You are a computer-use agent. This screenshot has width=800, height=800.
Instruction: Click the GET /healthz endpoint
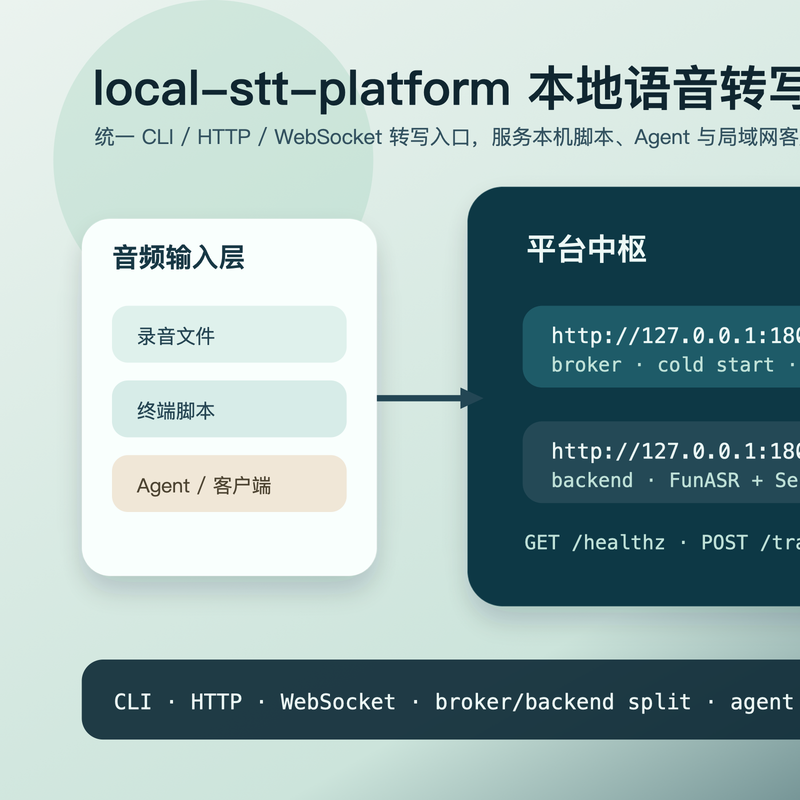point(594,542)
